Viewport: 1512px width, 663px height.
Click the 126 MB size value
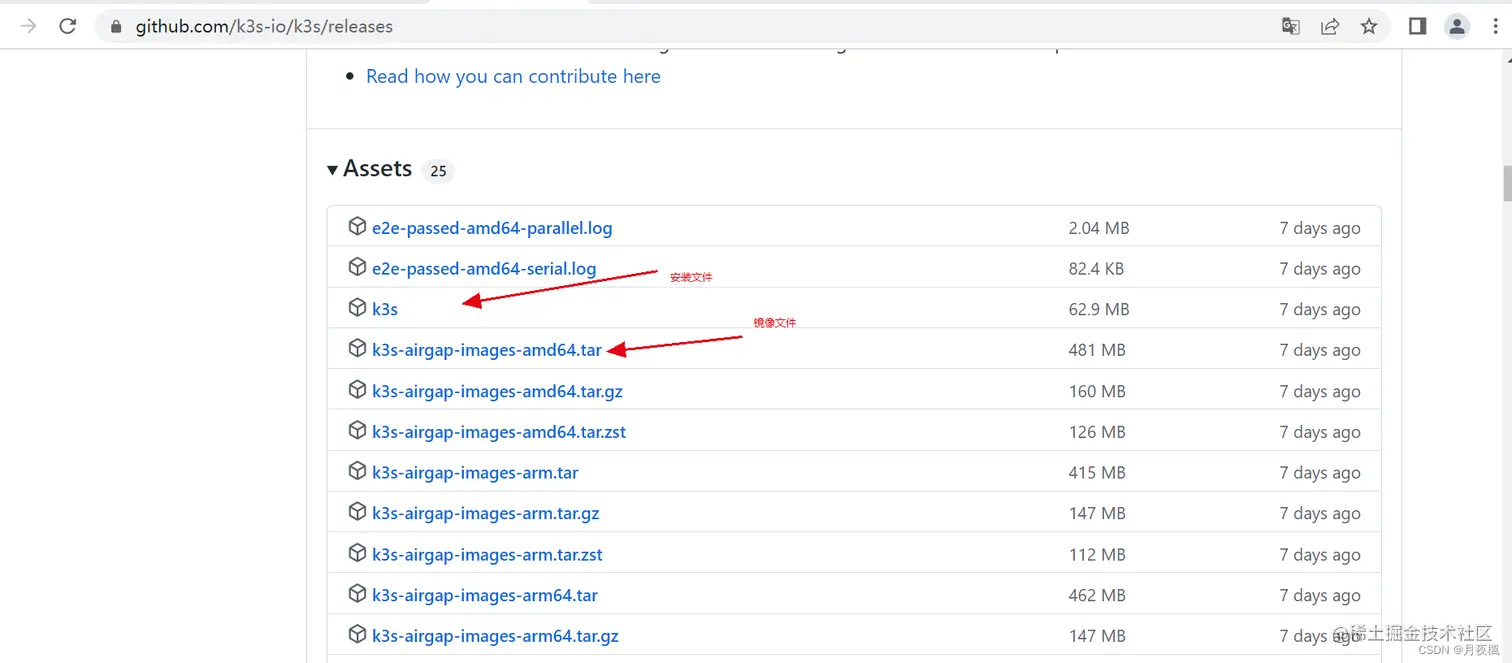click(x=1097, y=432)
